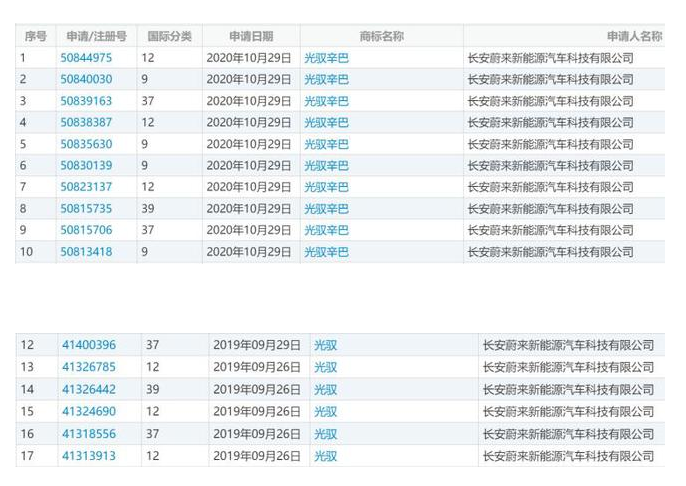
Task: Click the 申请/注册号 column header
Action: click(x=97, y=36)
